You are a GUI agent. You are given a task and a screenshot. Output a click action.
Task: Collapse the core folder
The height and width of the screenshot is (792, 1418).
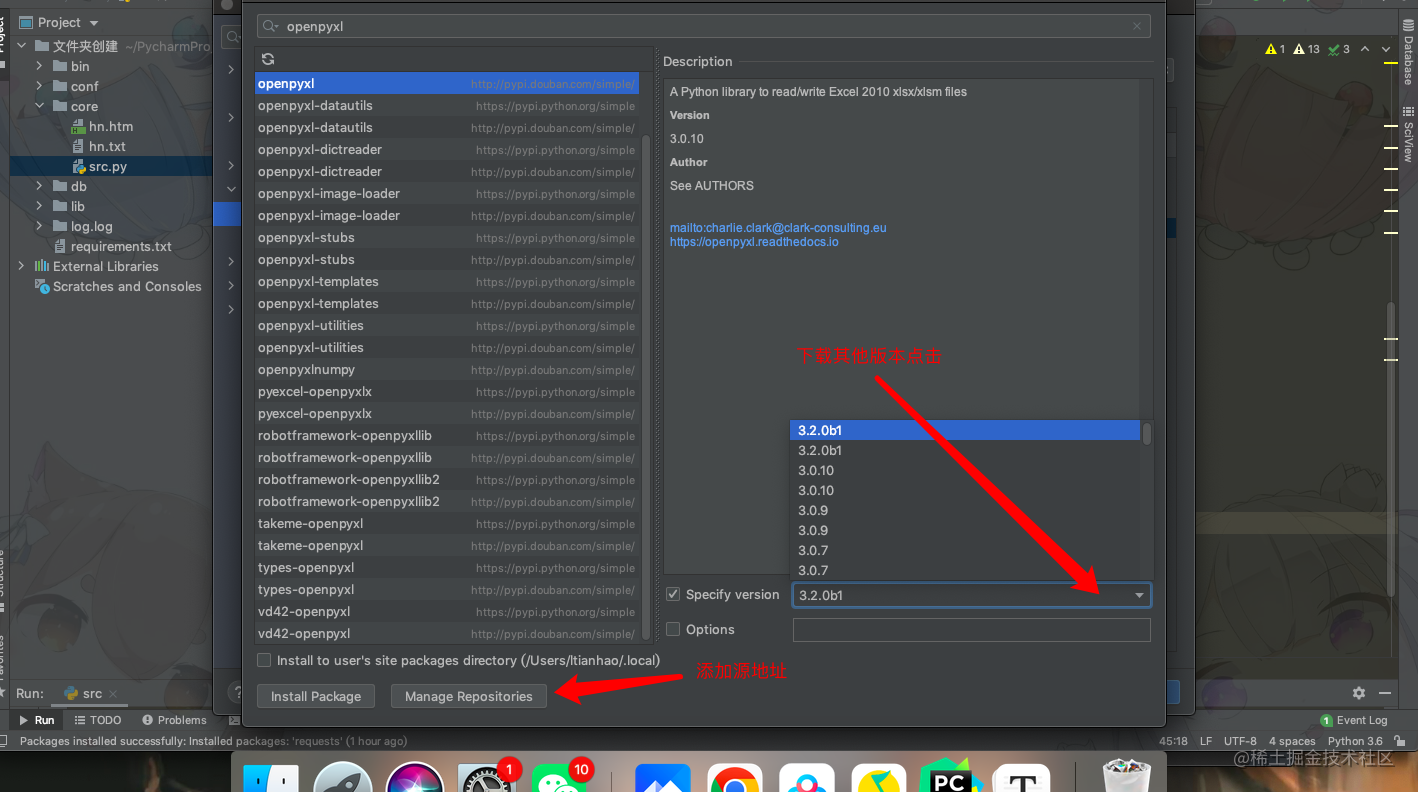[x=39, y=106]
